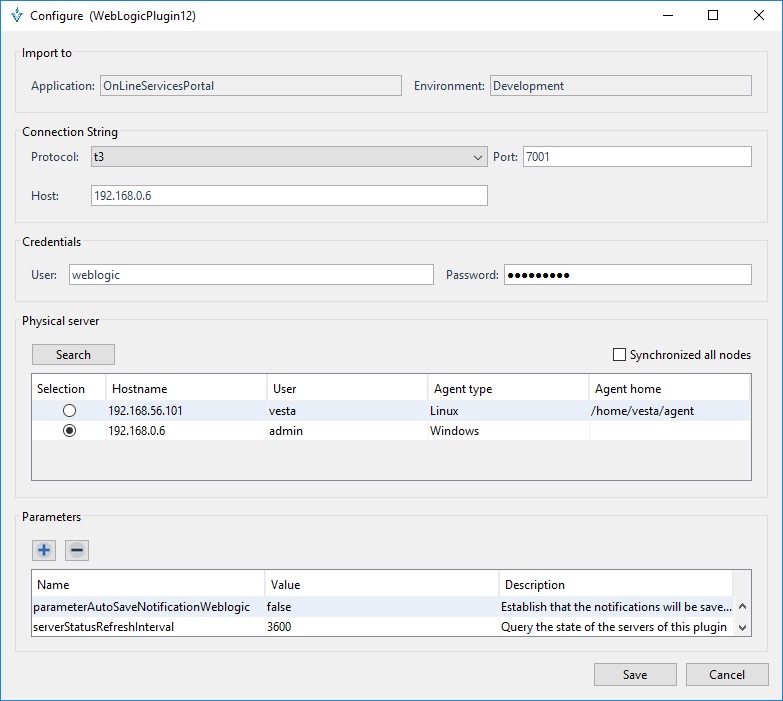Click the Hostname column header

tap(186, 388)
